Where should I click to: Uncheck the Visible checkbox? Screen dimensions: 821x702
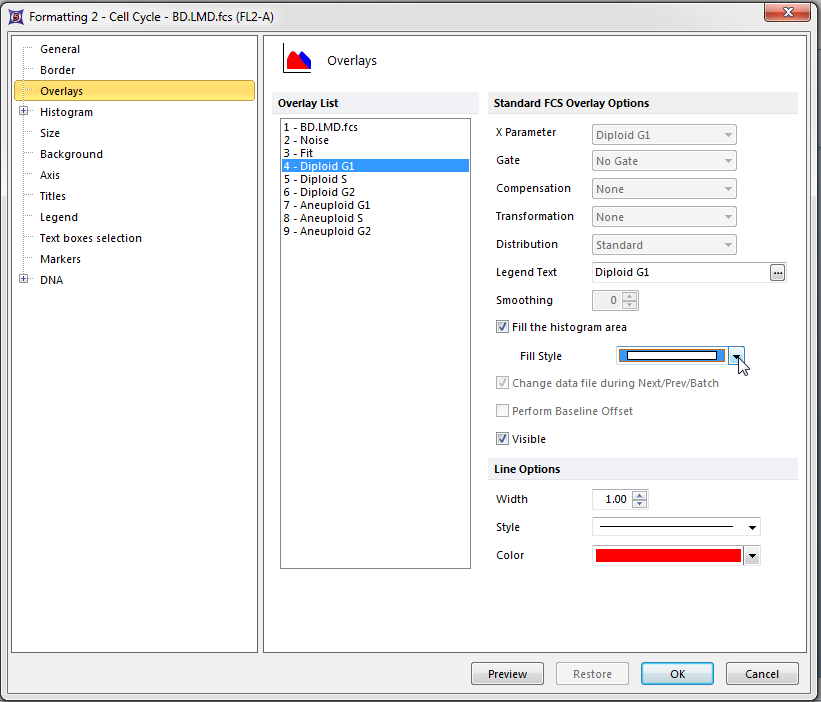pyautogui.click(x=502, y=439)
